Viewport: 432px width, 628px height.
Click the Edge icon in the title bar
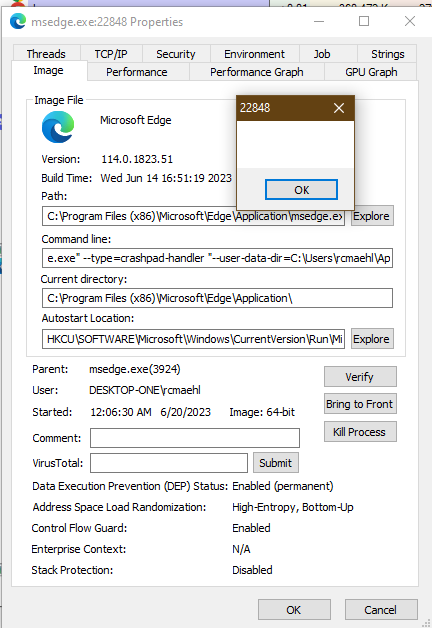point(18,21)
